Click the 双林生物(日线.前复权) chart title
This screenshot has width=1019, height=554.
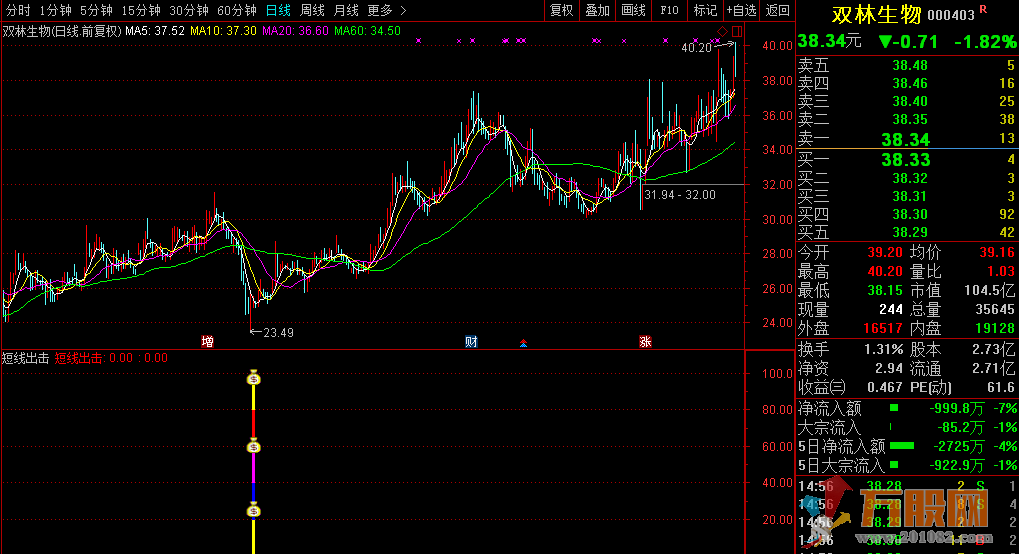(x=62, y=31)
